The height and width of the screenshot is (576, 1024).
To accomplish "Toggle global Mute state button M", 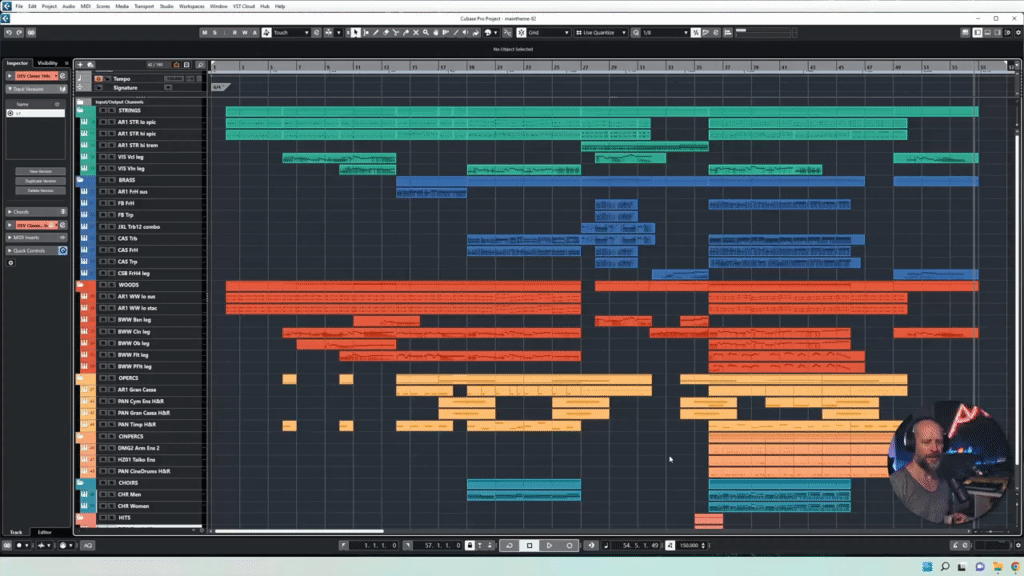I will [x=204, y=33].
